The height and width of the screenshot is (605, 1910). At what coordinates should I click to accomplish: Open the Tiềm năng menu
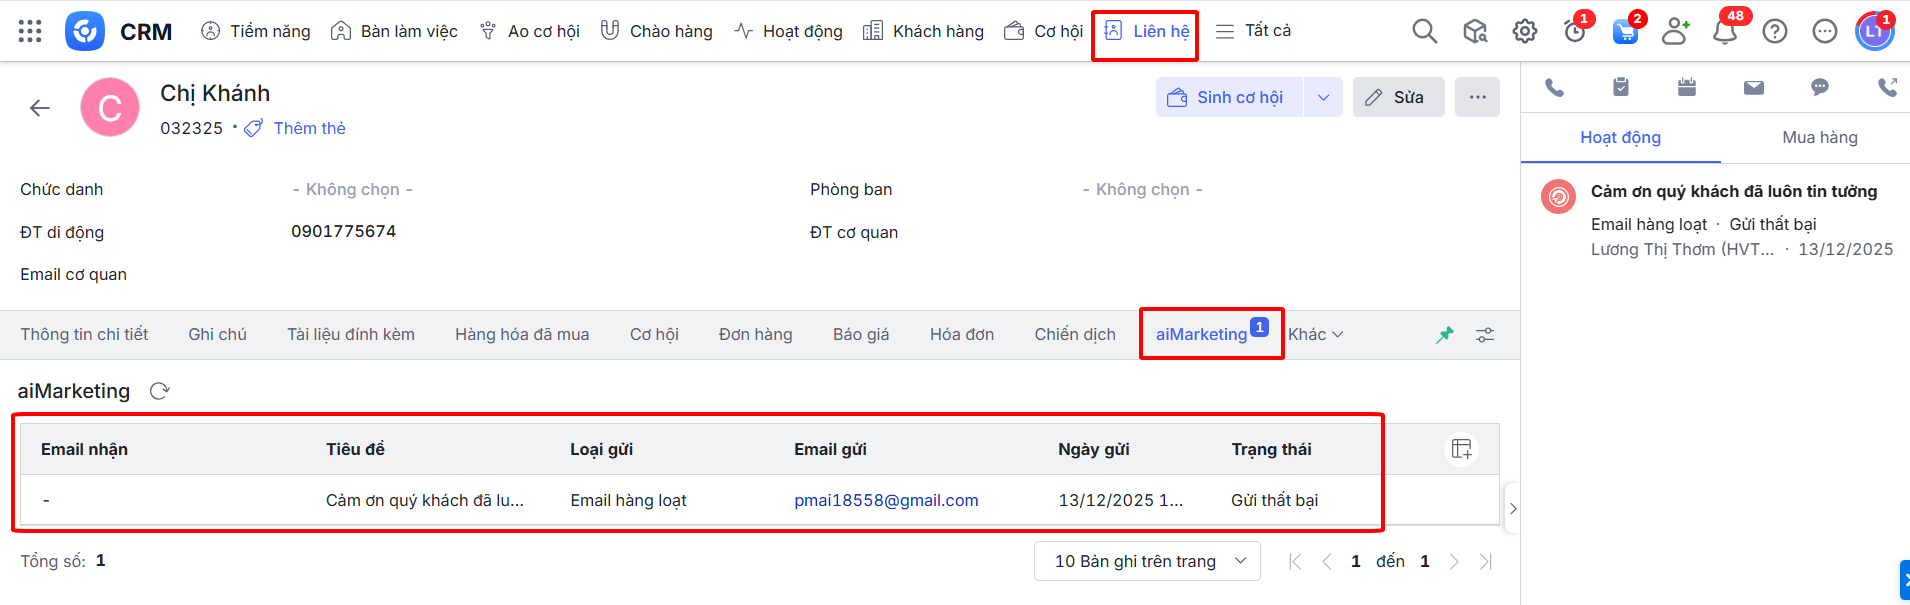coord(256,31)
